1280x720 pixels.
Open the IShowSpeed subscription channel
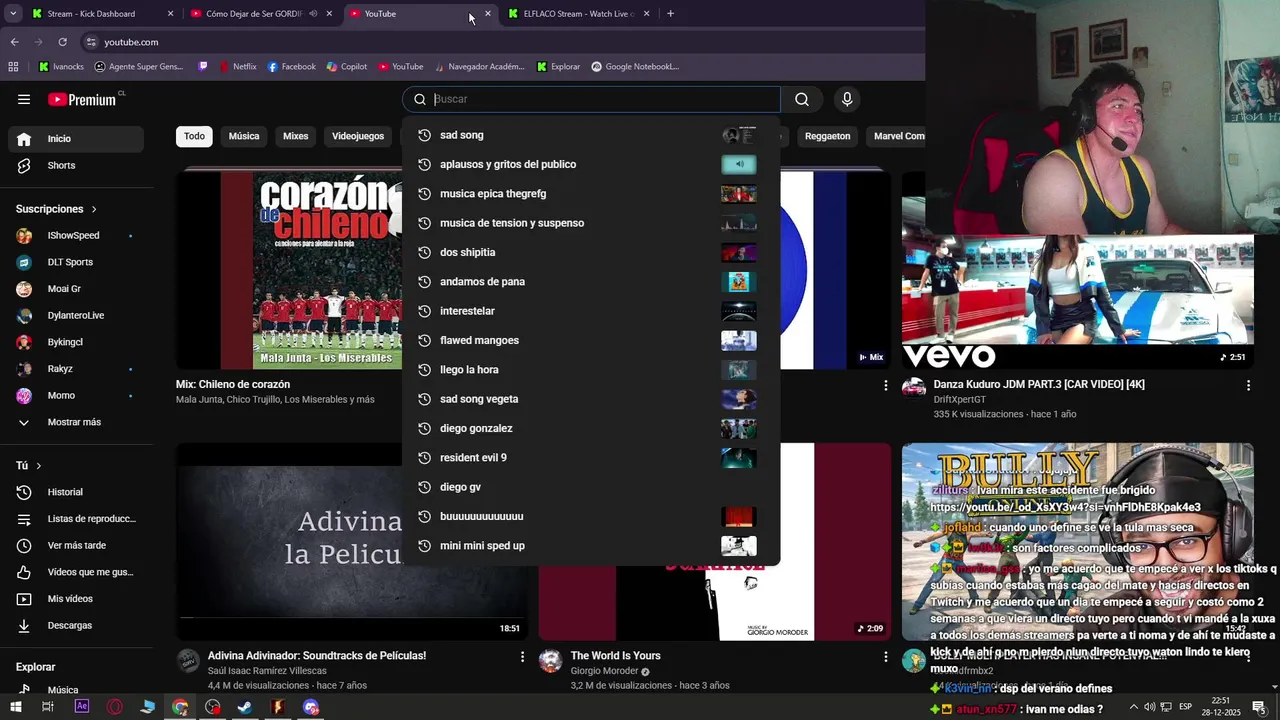76,236
